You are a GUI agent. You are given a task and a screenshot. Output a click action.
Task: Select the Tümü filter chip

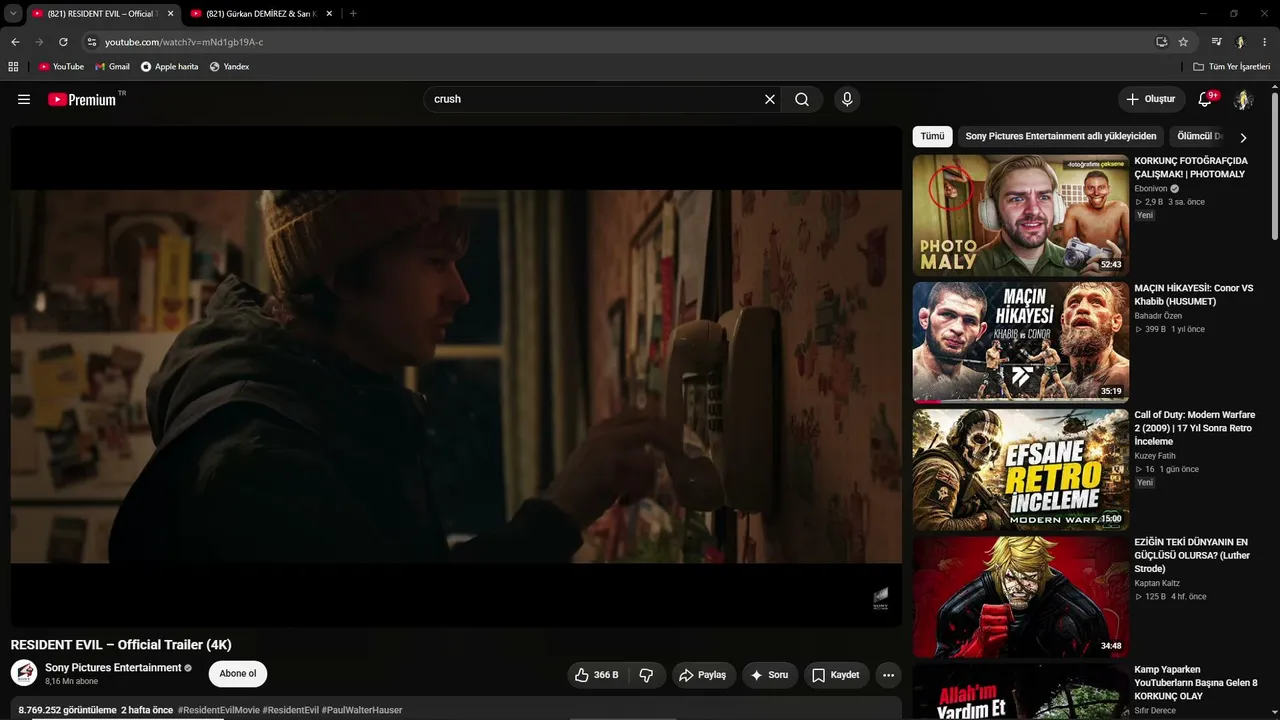932,136
